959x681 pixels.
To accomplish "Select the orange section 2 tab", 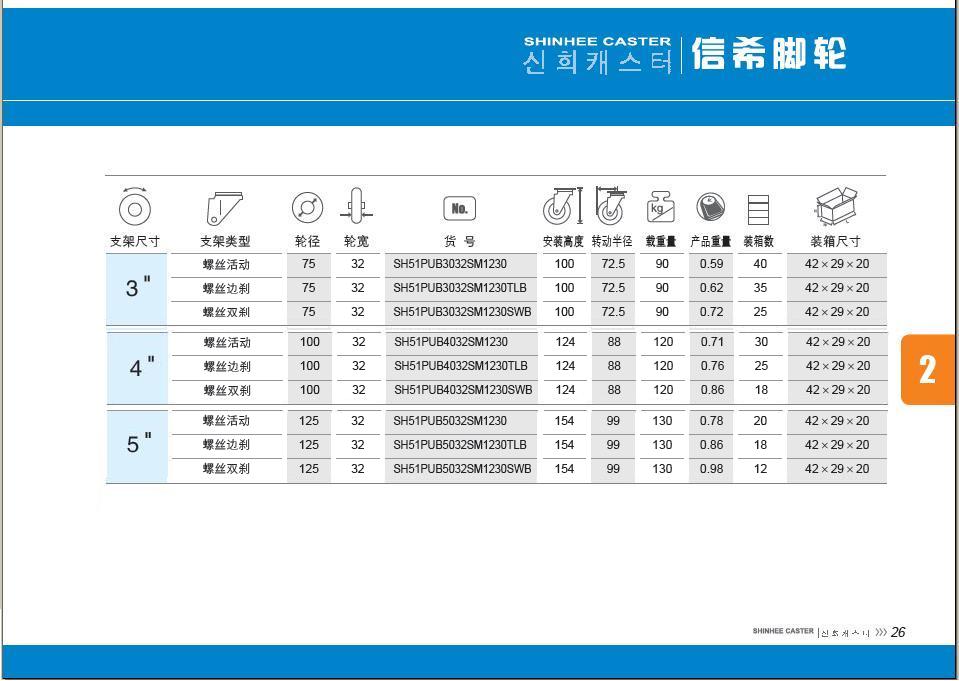I will [x=927, y=369].
